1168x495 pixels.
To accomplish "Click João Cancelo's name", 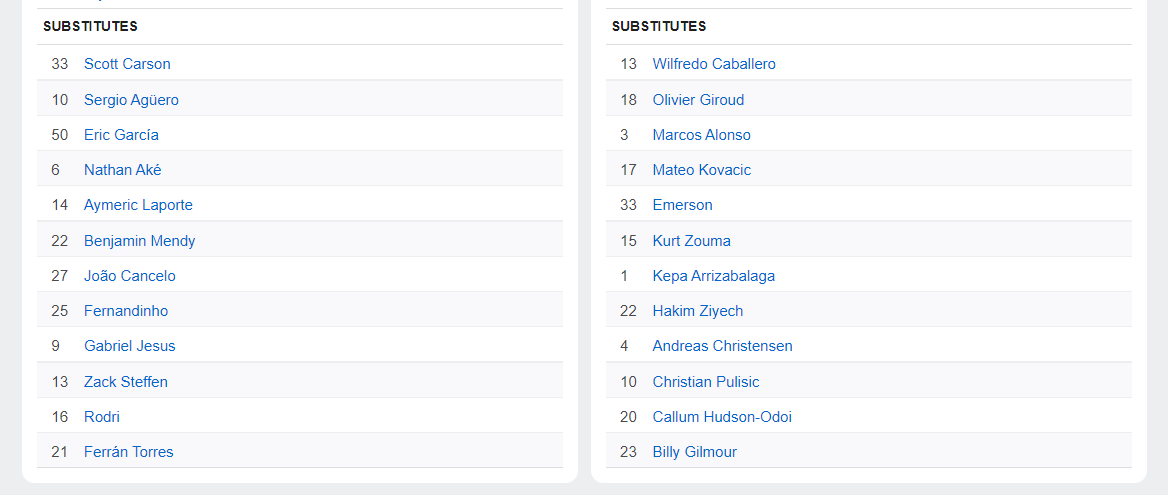I will coord(129,276).
